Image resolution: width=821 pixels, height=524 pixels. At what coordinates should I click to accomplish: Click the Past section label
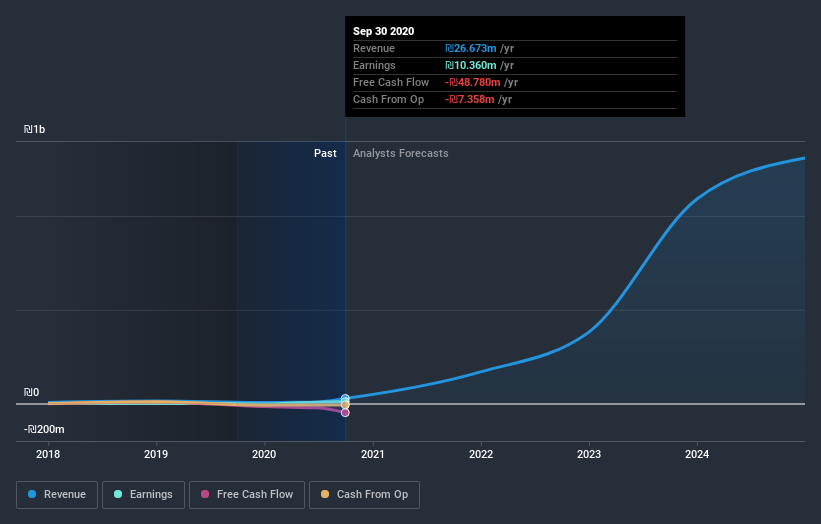tap(325, 153)
